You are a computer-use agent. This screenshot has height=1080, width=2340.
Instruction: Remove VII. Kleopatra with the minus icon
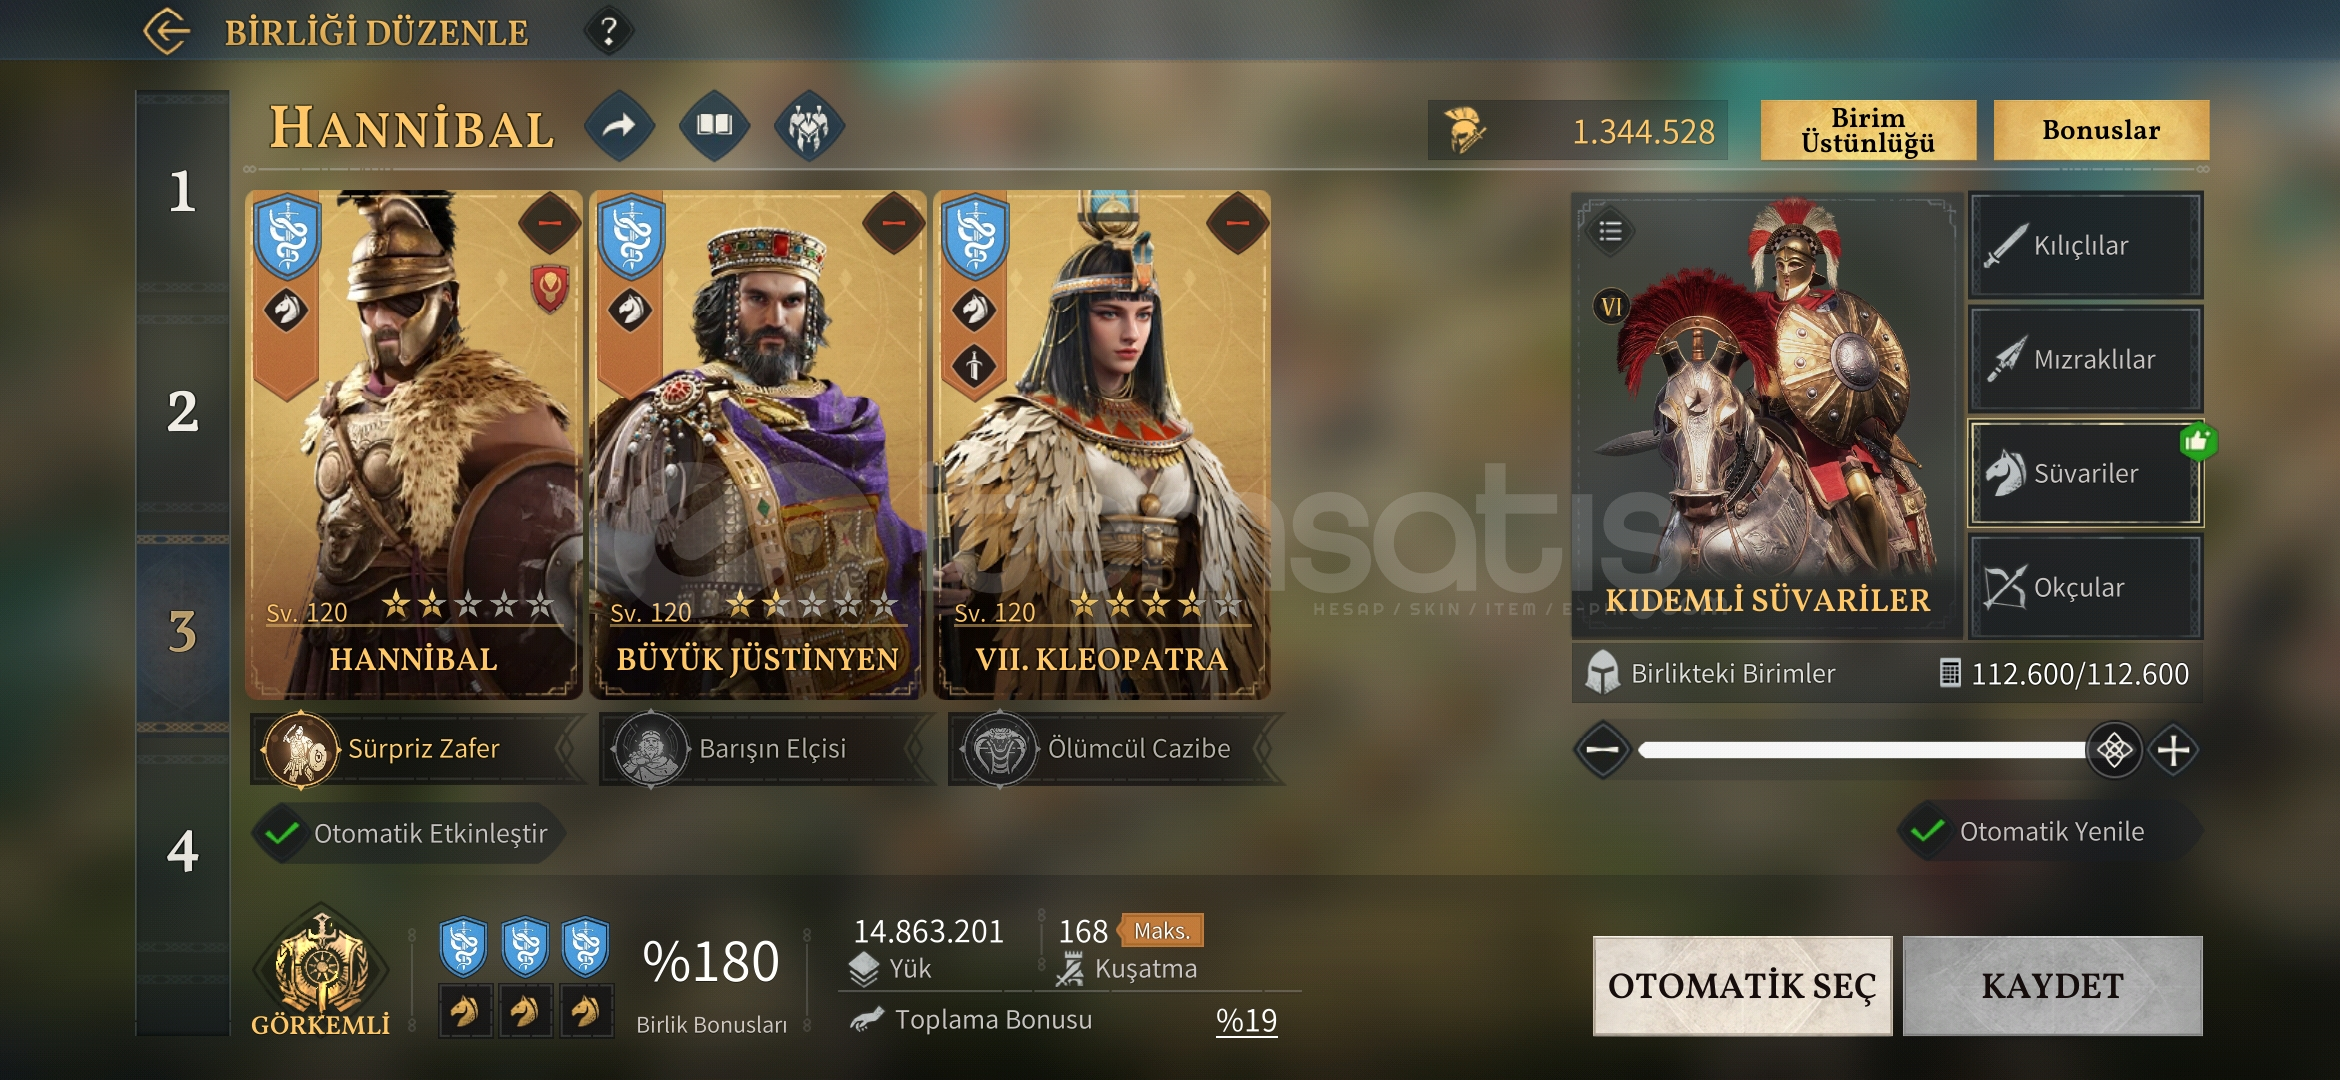[x=1237, y=222]
